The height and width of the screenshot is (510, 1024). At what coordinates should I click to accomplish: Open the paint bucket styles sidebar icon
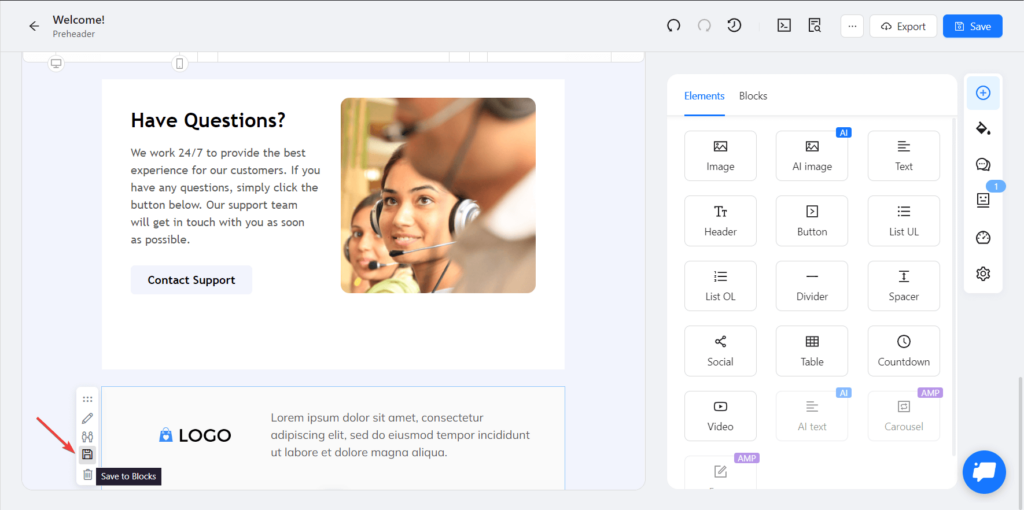pyautogui.click(x=983, y=128)
